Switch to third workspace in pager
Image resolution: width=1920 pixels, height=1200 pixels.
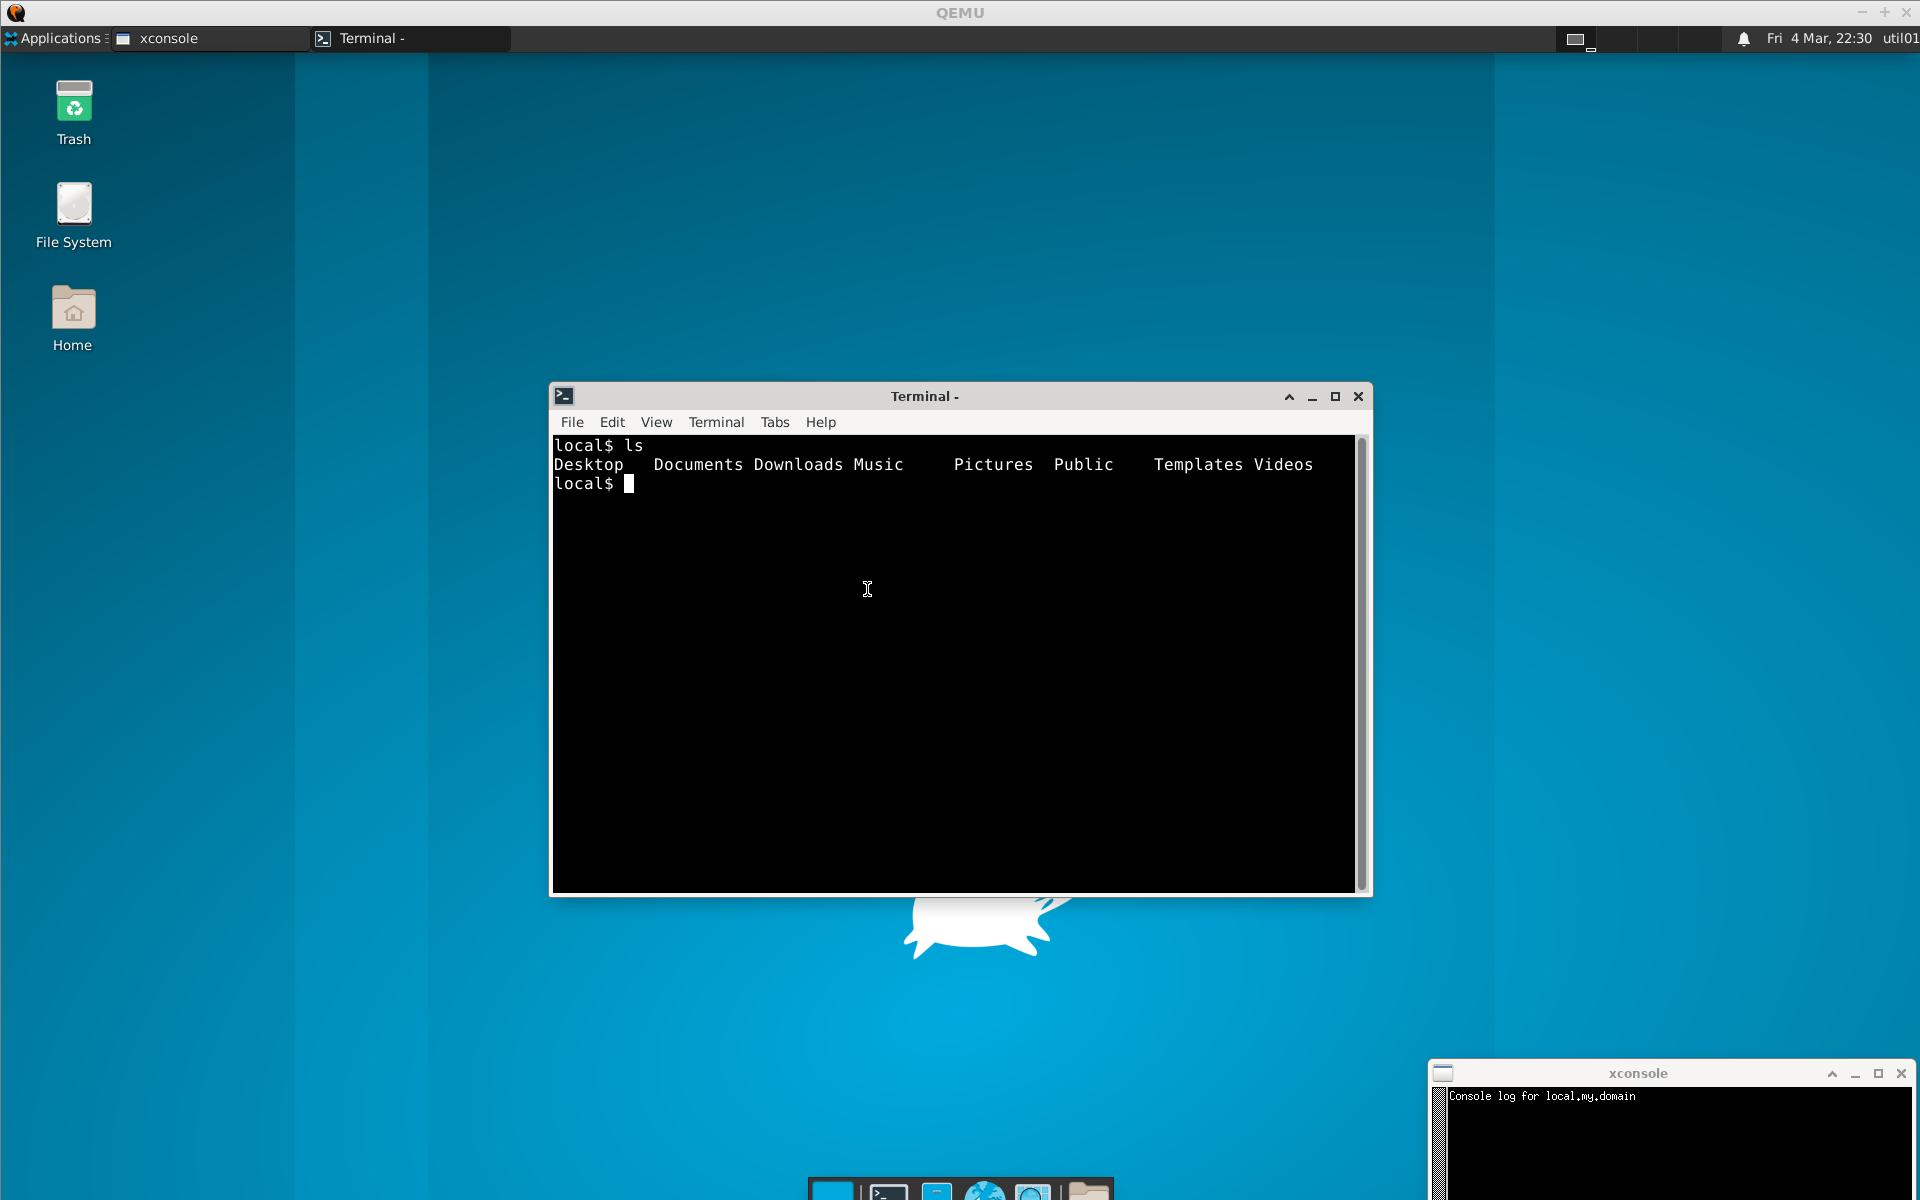coord(1658,39)
